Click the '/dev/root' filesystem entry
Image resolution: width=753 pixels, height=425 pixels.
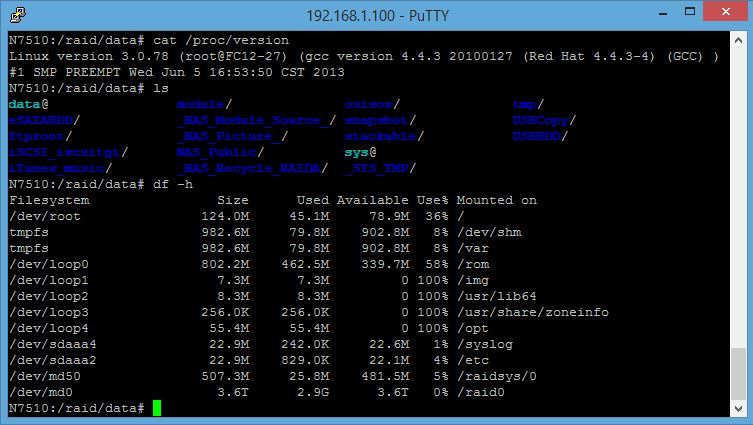coord(45,217)
